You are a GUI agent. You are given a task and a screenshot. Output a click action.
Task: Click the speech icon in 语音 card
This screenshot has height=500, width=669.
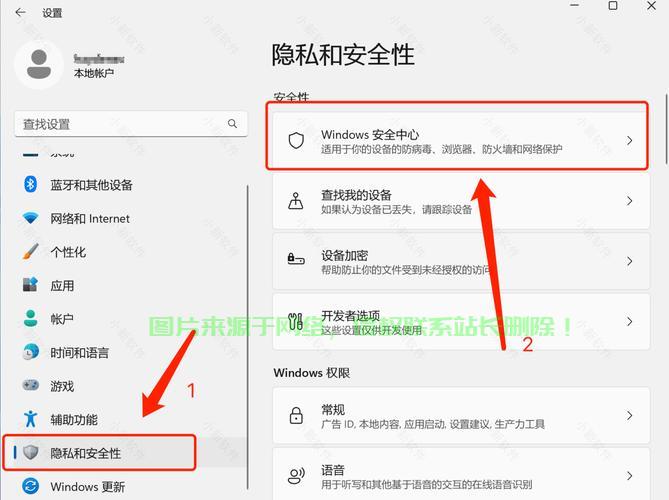click(296, 476)
